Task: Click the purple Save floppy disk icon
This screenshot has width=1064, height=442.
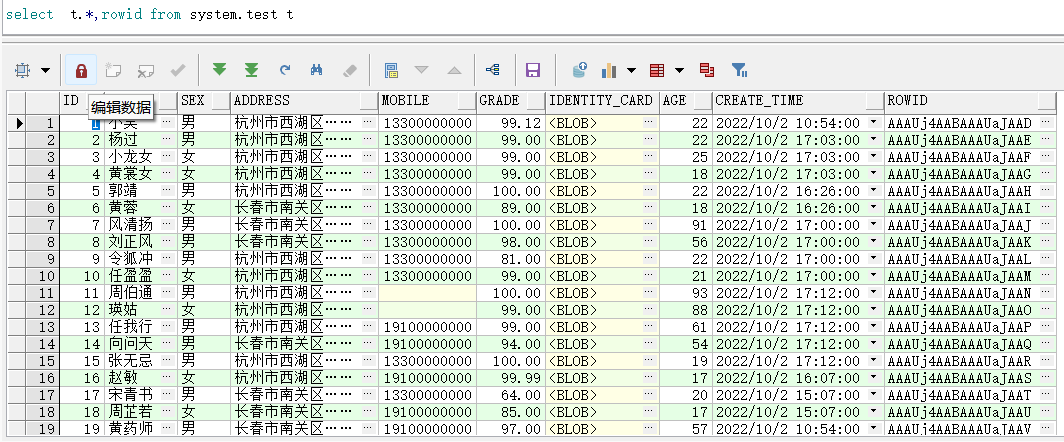Action: pos(533,70)
